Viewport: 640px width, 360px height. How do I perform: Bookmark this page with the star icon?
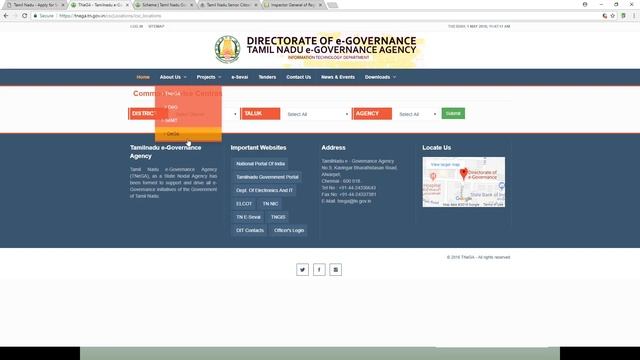click(x=613, y=16)
